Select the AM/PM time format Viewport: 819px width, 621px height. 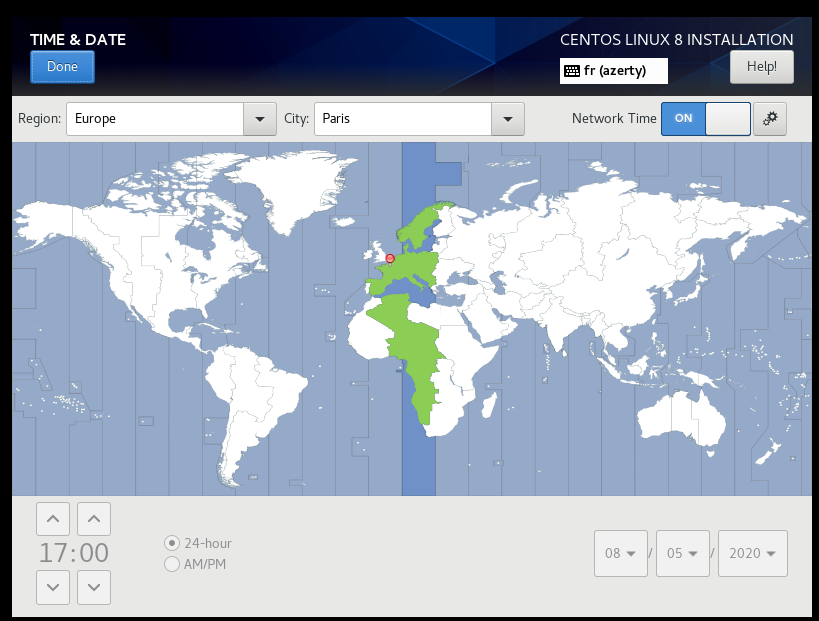(x=172, y=565)
